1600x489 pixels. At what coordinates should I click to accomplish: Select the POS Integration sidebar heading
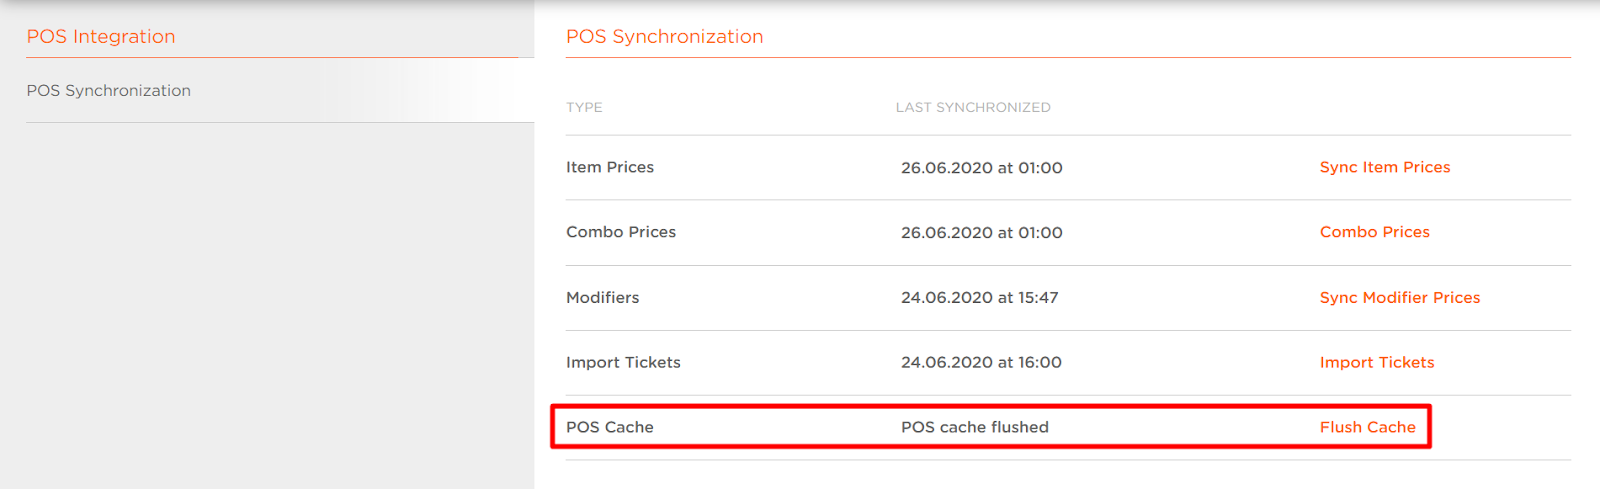pyautogui.click(x=101, y=37)
